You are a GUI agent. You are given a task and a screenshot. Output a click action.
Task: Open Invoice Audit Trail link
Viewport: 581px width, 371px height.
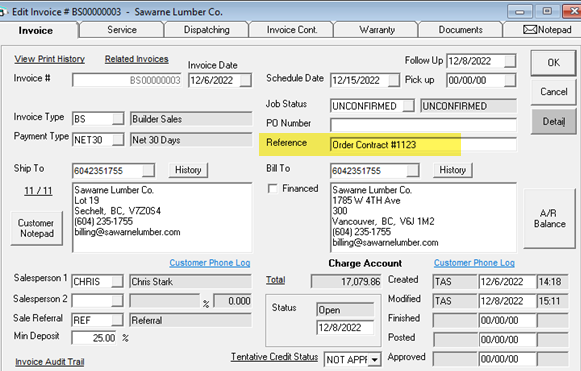pos(50,362)
